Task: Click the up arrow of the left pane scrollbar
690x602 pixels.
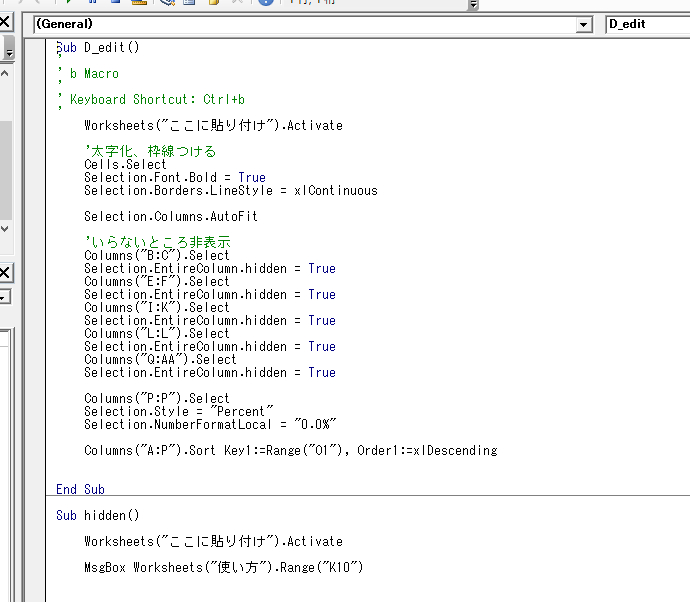Action: [5, 73]
